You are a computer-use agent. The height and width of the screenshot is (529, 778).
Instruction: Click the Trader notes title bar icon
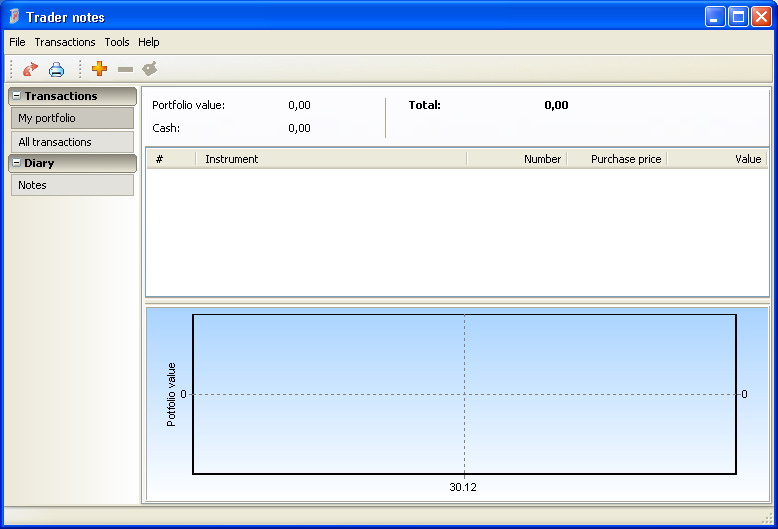pyautogui.click(x=14, y=17)
